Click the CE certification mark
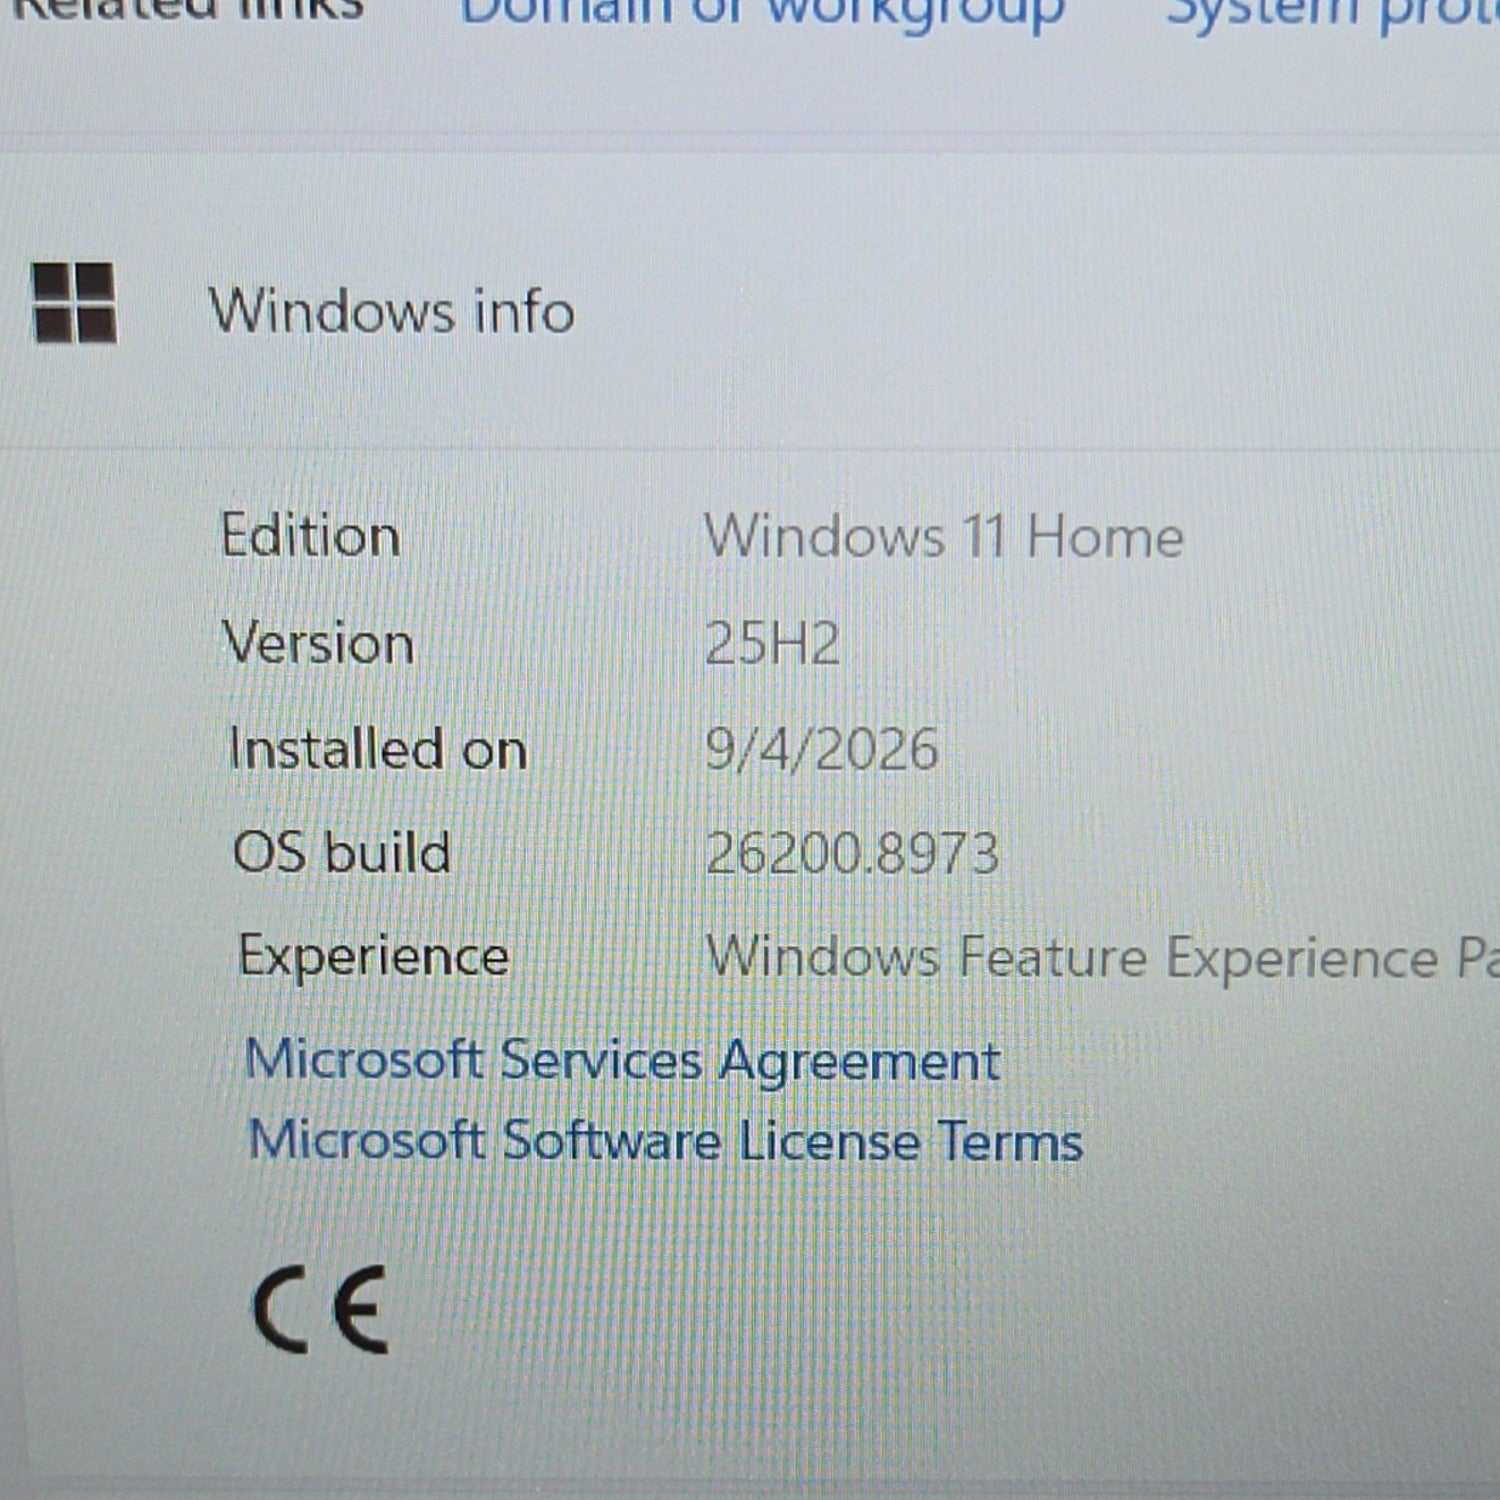This screenshot has width=1500, height=1500. tap(320, 1309)
